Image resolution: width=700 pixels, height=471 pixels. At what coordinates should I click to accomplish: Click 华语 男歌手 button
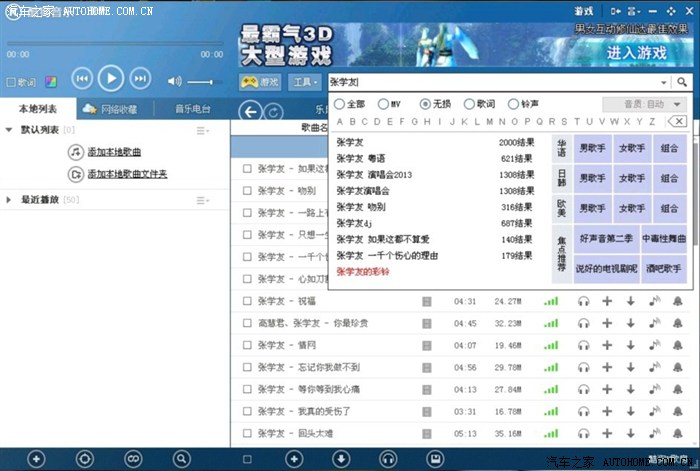[x=592, y=148]
